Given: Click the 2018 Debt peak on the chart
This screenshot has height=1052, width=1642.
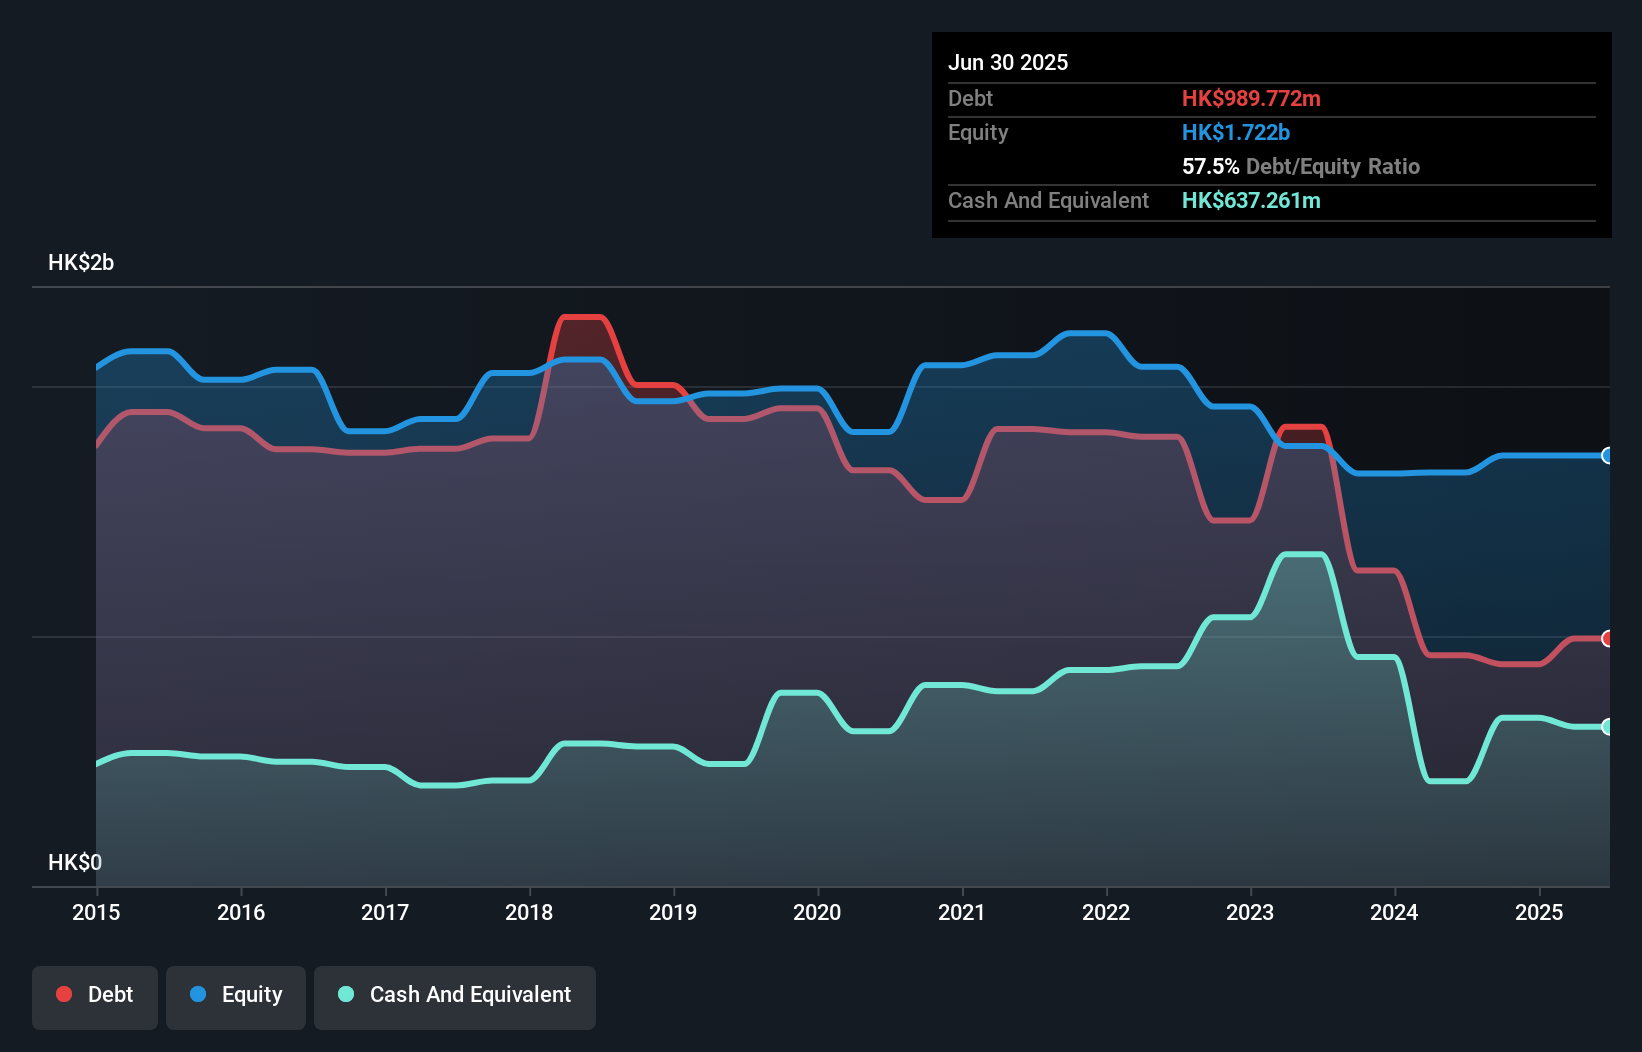Looking at the screenshot, I should coord(582,320).
